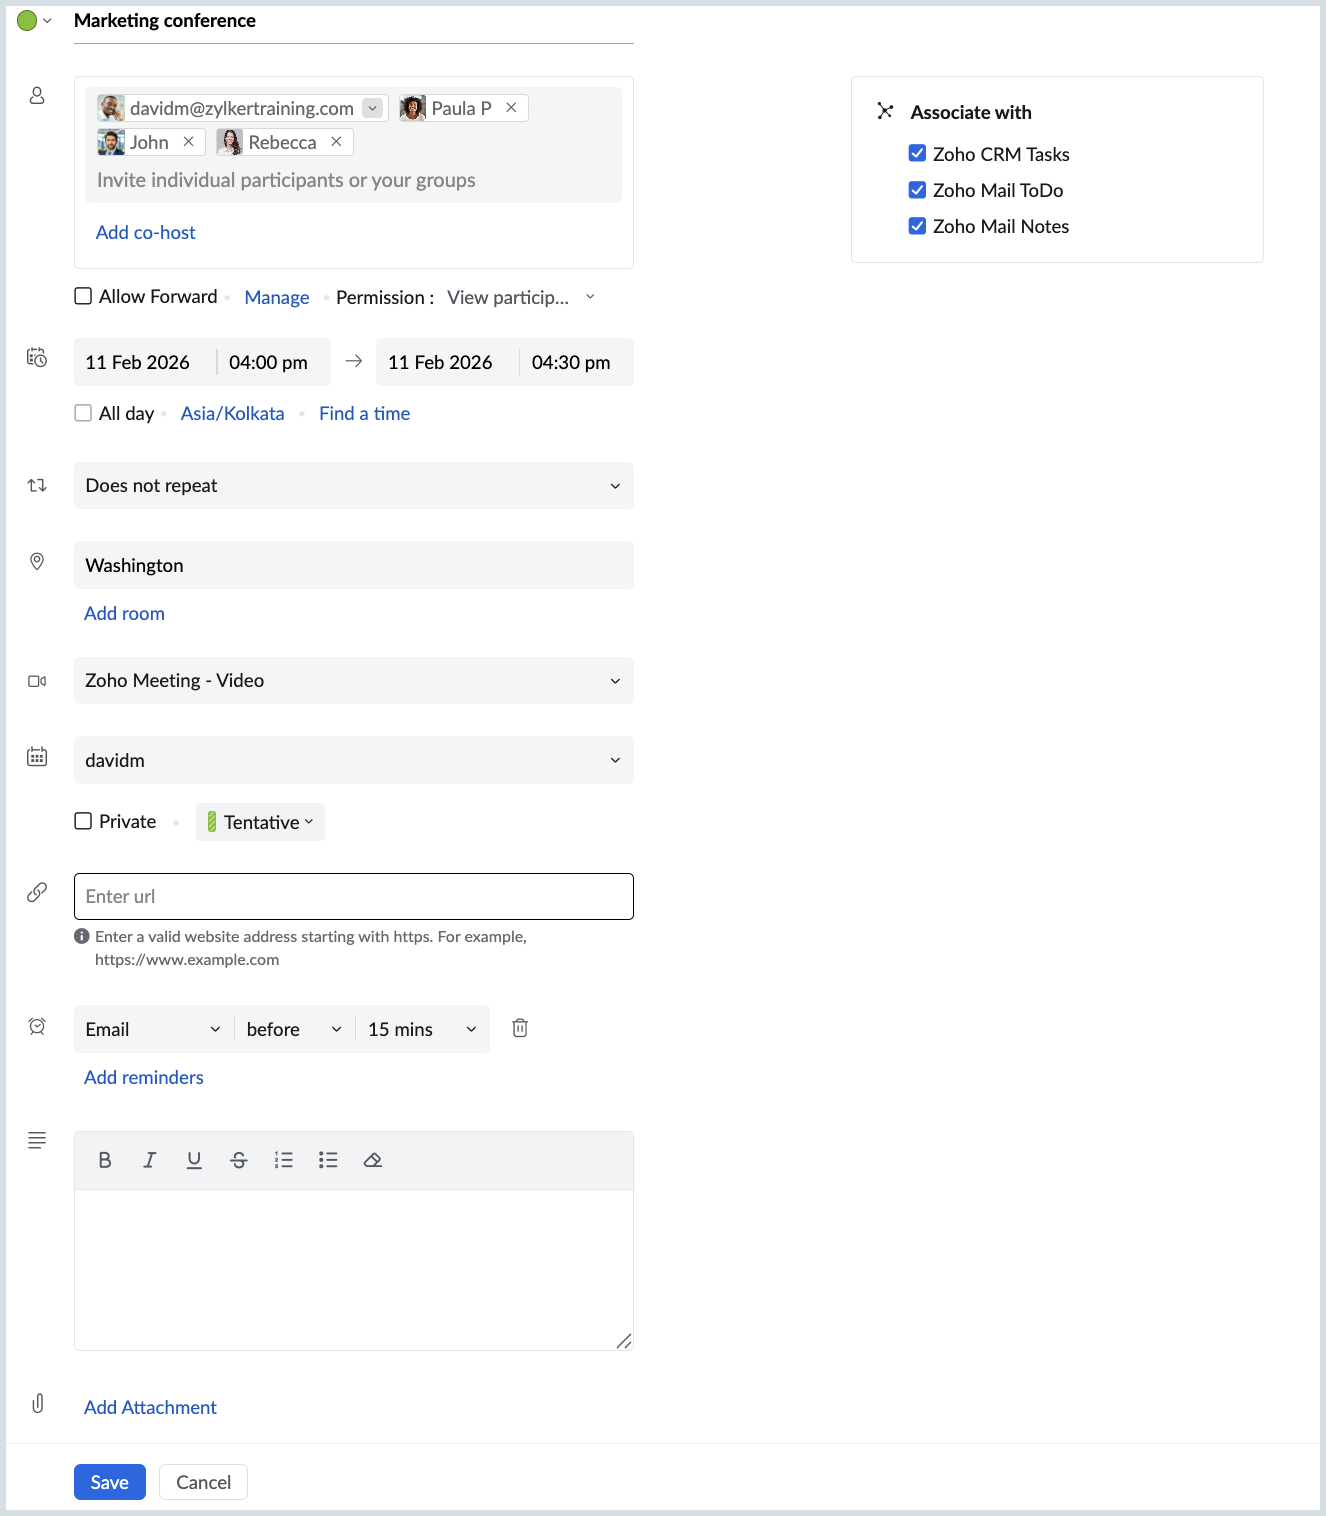Toggle the All day checkbox
The width and height of the screenshot is (1326, 1516).
84,413
